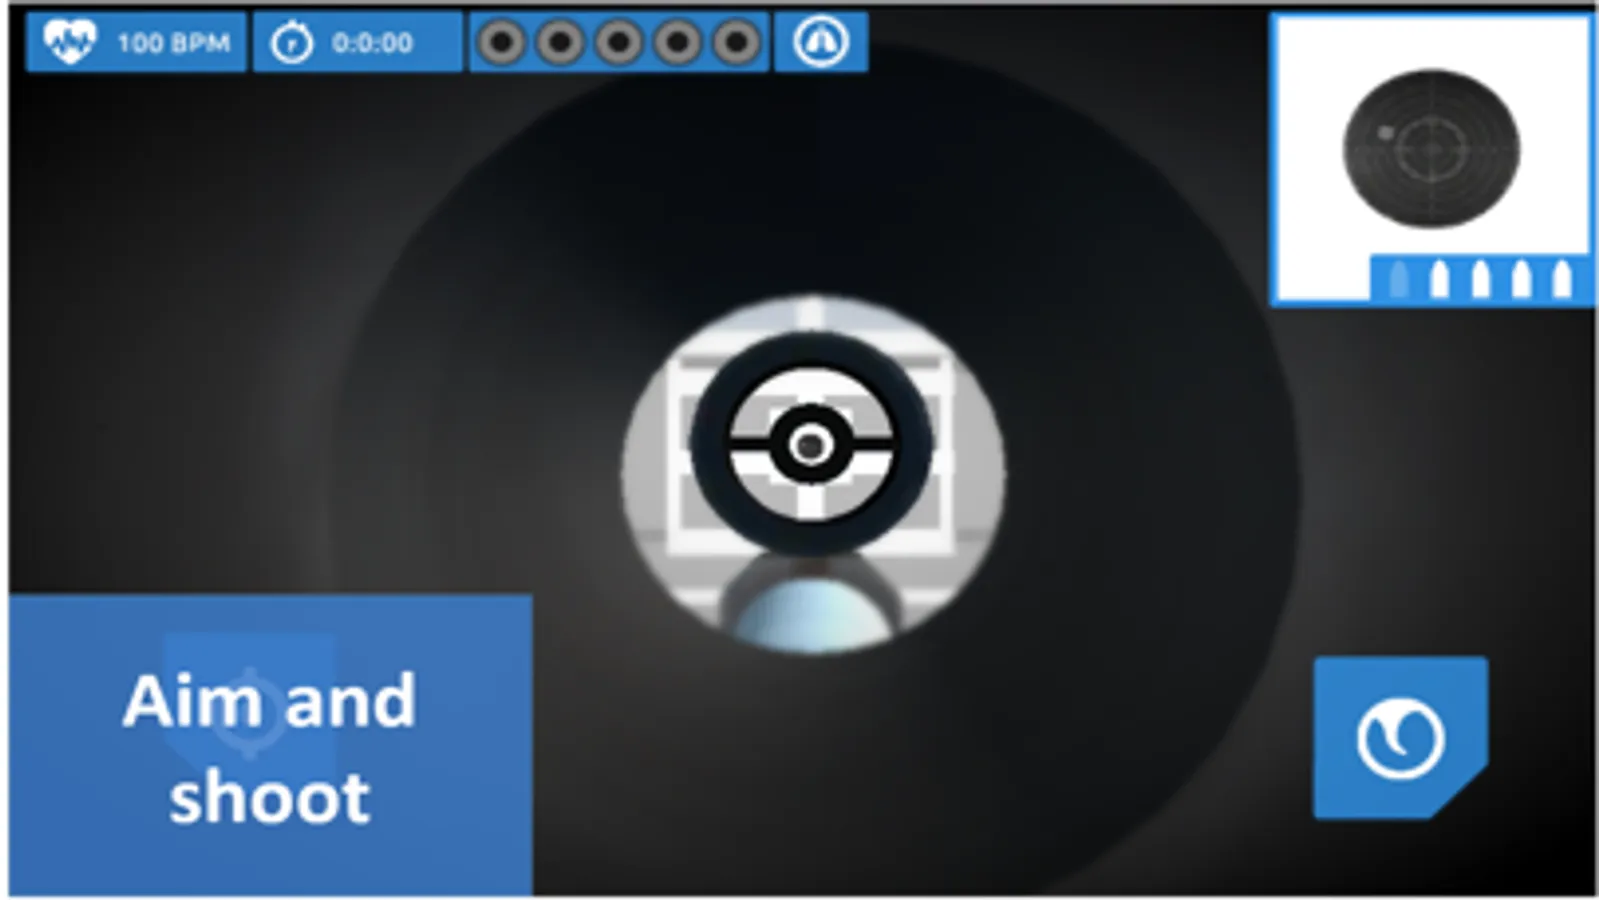Click the second bullet ammo icon
The image size is (1599, 900).
tap(1440, 280)
